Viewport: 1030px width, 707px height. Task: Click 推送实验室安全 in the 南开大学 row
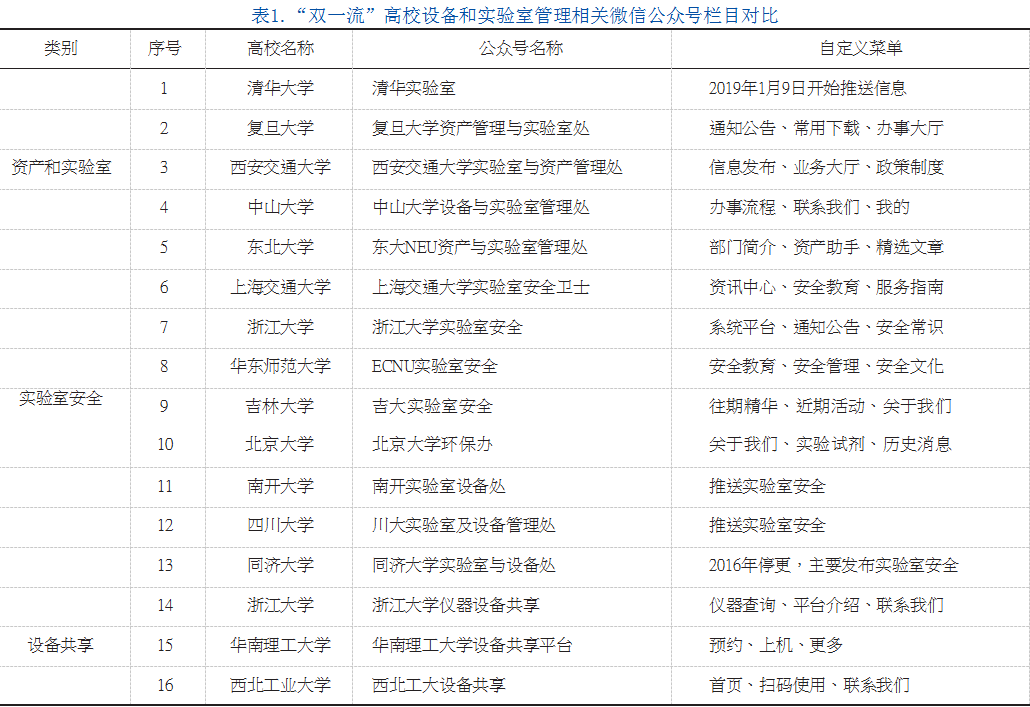tap(767, 486)
